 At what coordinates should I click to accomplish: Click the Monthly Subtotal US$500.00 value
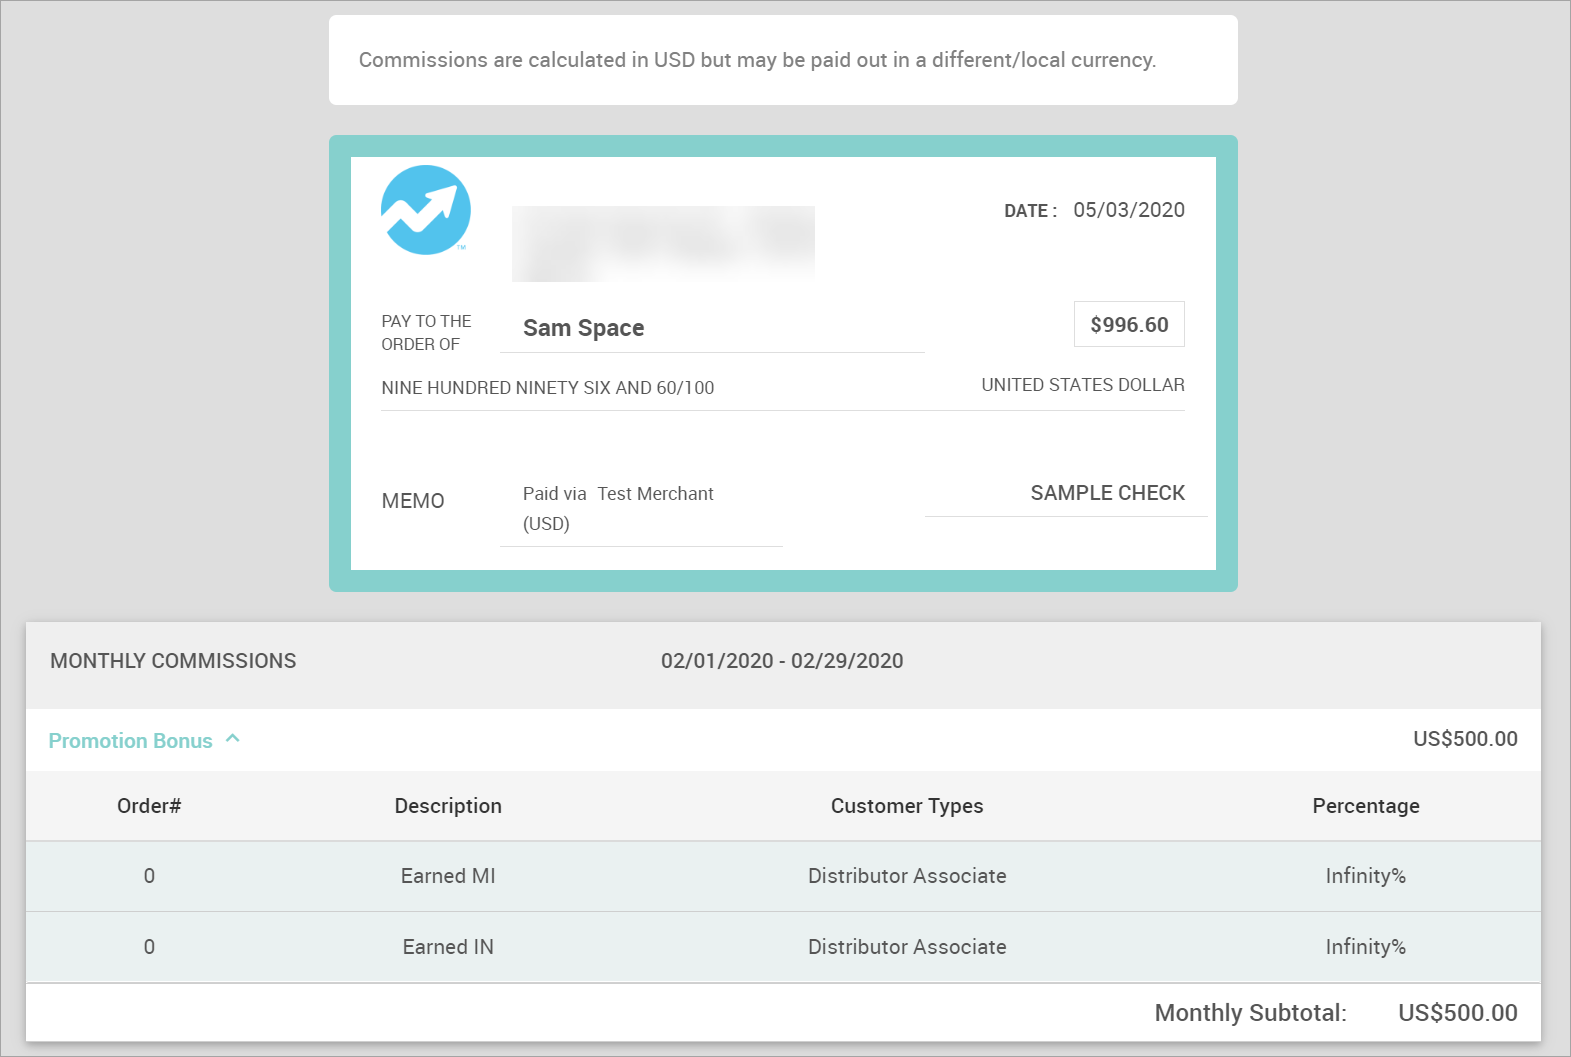1457,1013
